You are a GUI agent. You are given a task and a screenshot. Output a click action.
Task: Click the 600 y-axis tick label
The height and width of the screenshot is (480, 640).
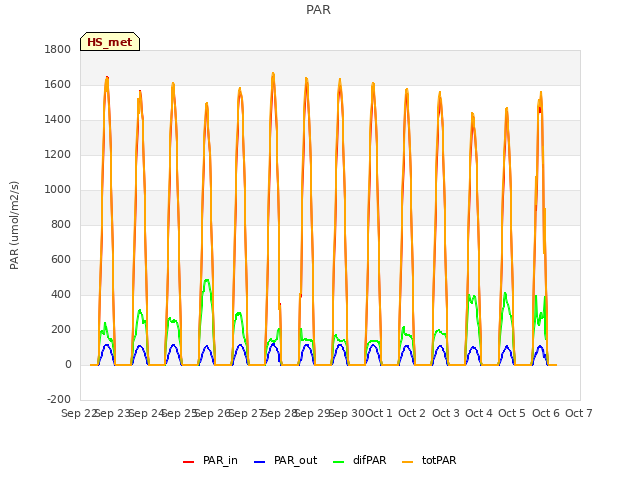pyautogui.click(x=61, y=260)
